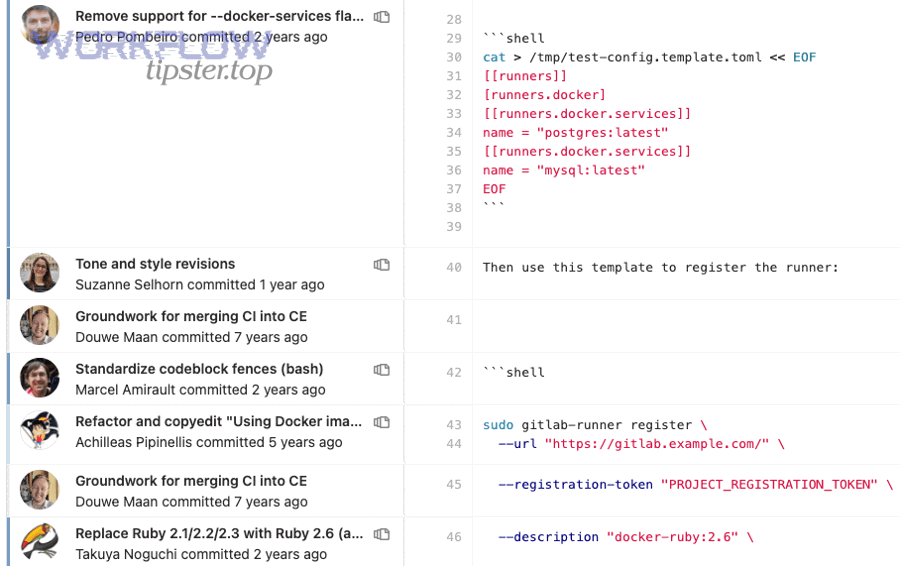Image resolution: width=900 pixels, height=566 pixels.
Task: Click line number 30 in the code
Action: [454, 58]
